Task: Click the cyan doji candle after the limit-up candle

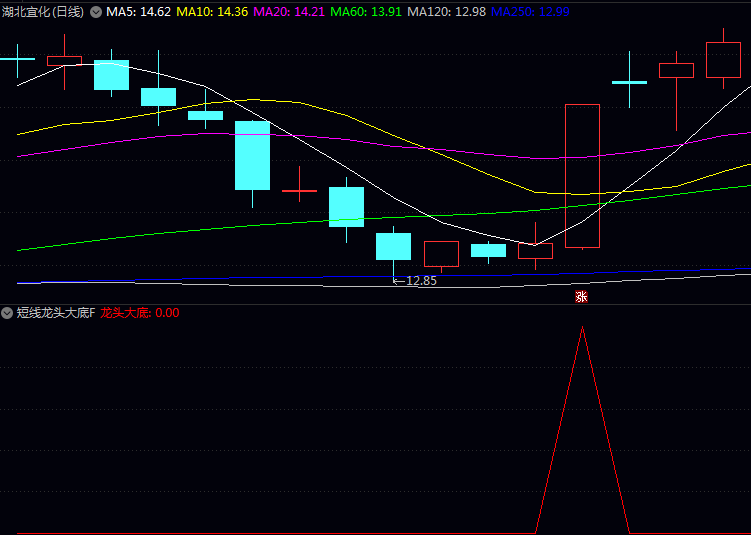Action: (629, 82)
